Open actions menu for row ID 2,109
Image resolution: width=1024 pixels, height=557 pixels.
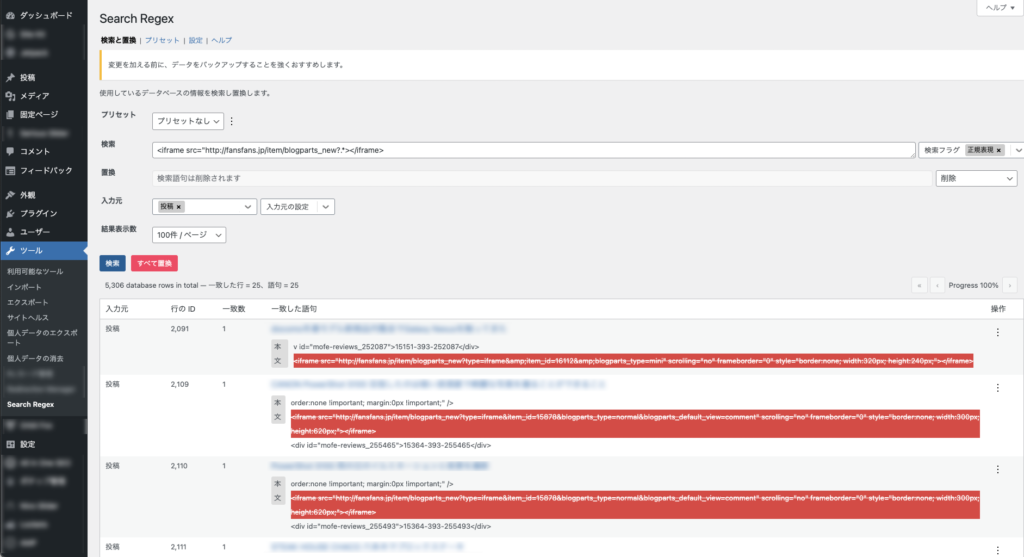pyautogui.click(x=997, y=388)
